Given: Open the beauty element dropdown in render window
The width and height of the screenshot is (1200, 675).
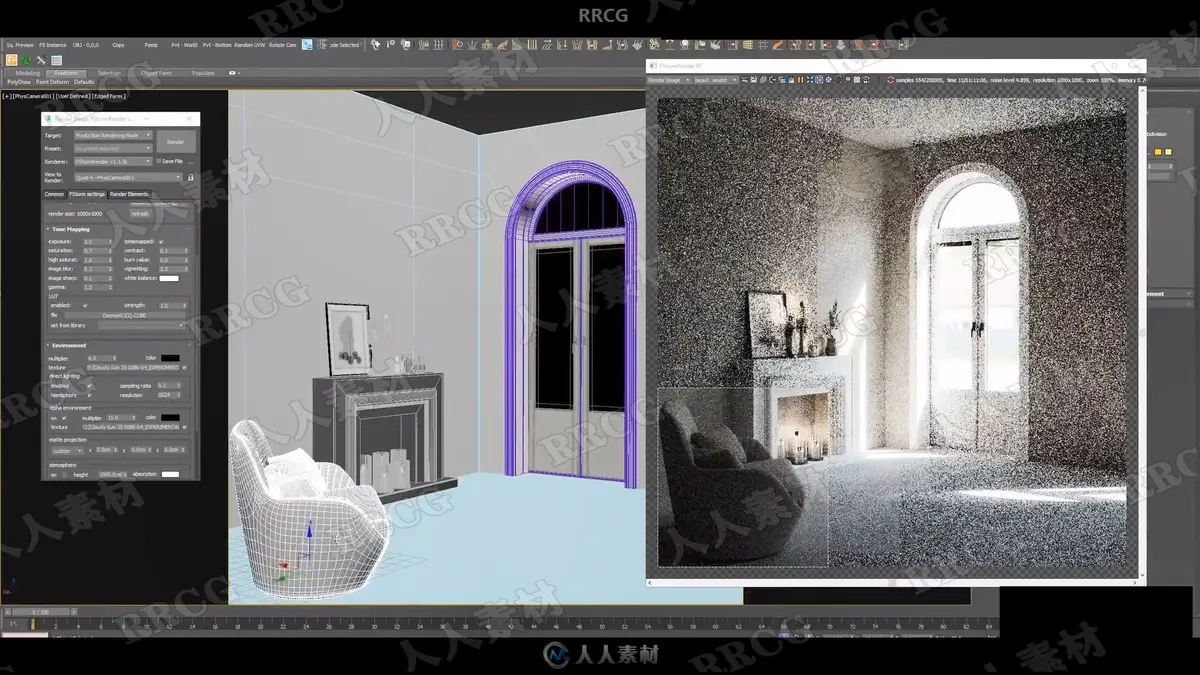Looking at the screenshot, I should pyautogui.click(x=717, y=80).
